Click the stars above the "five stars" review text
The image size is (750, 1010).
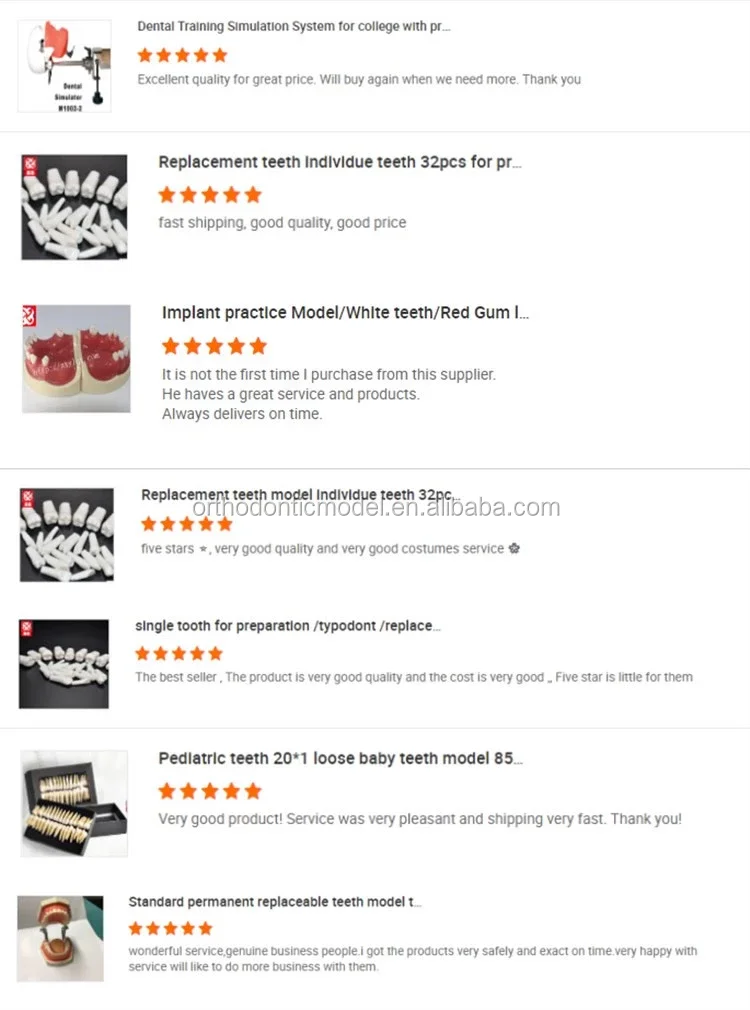[x=187, y=523]
